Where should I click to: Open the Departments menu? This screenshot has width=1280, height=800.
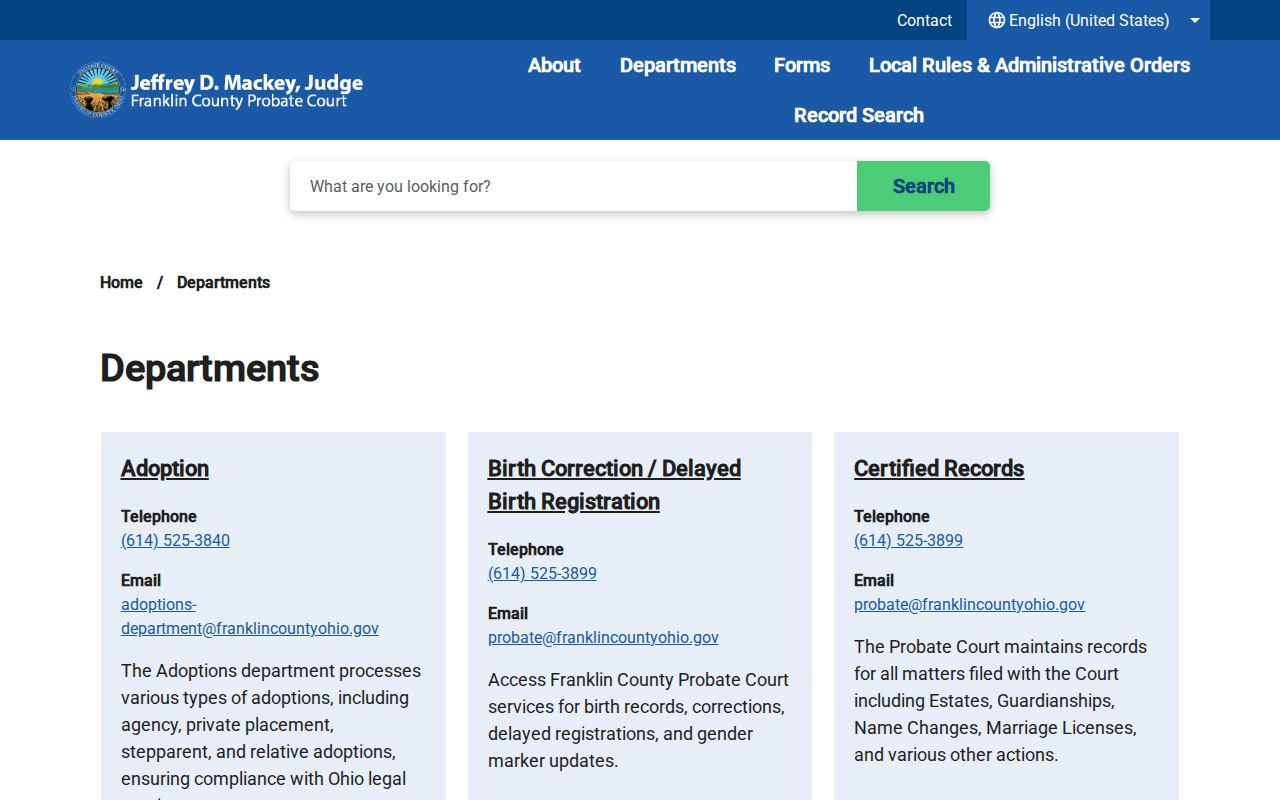click(678, 65)
